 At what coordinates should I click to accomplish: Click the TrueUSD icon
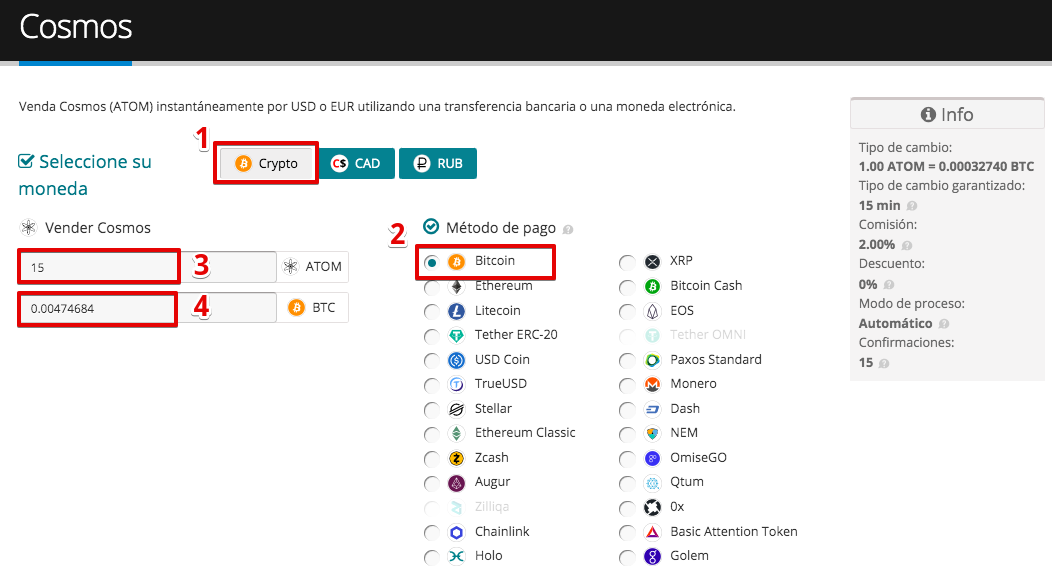(456, 384)
